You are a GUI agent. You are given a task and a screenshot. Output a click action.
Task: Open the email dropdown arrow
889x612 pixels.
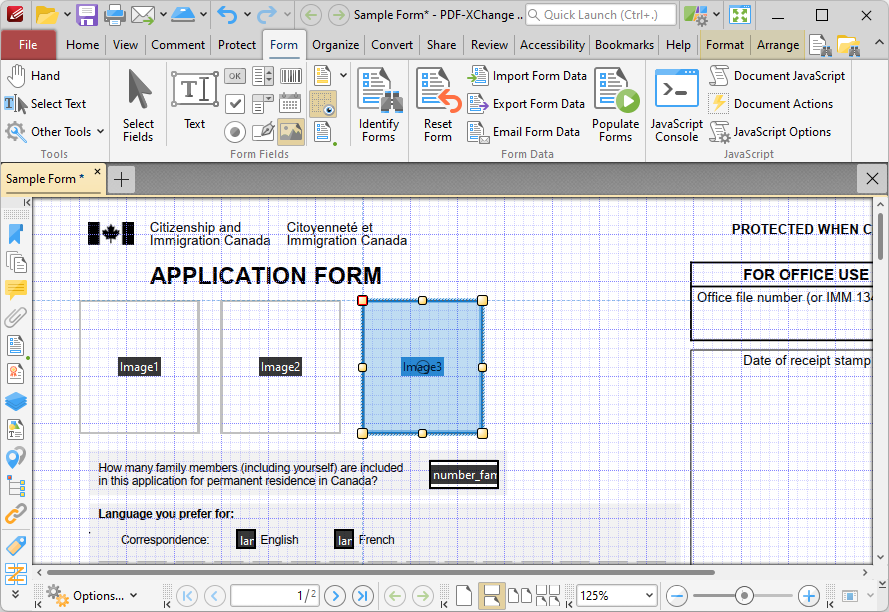click(x=163, y=14)
